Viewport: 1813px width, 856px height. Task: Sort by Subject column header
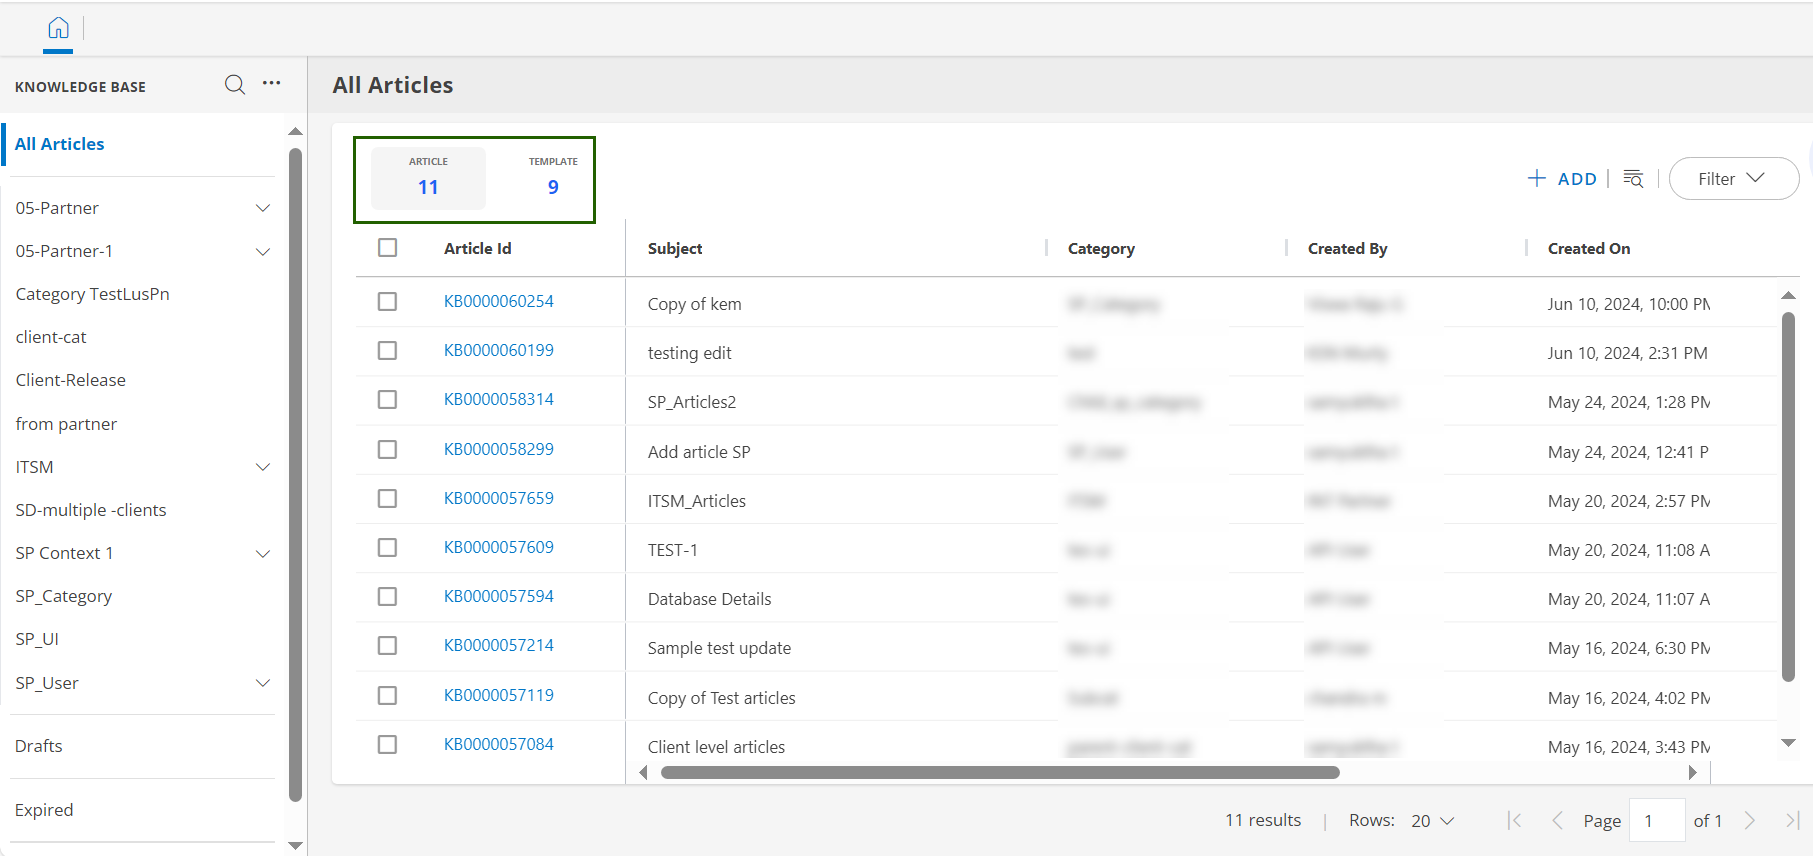675,248
